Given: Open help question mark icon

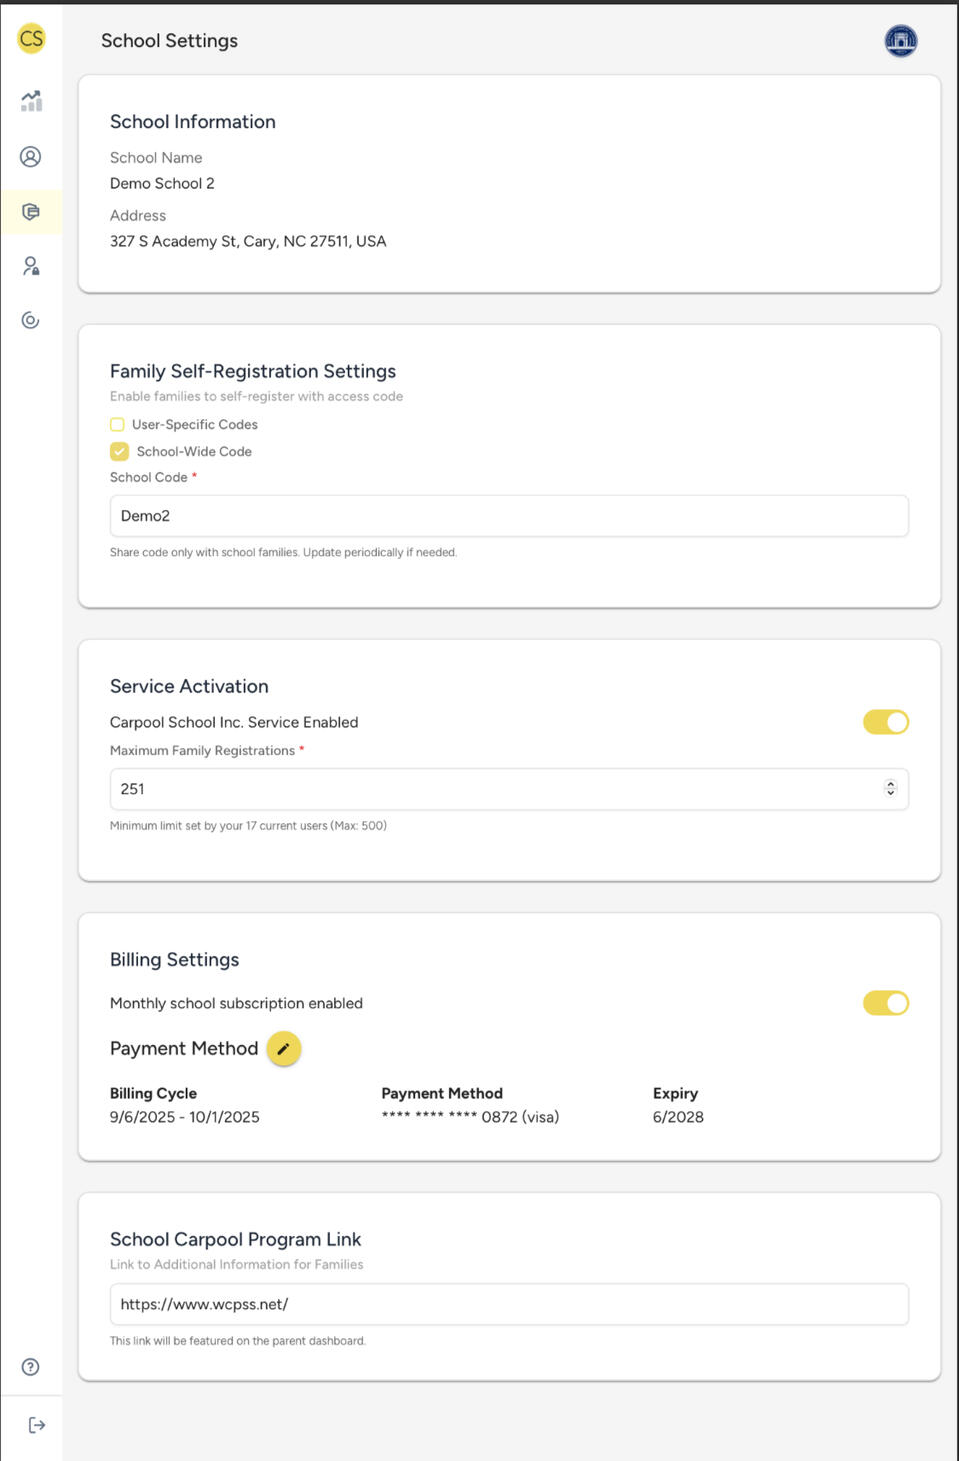Looking at the screenshot, I should point(31,1367).
